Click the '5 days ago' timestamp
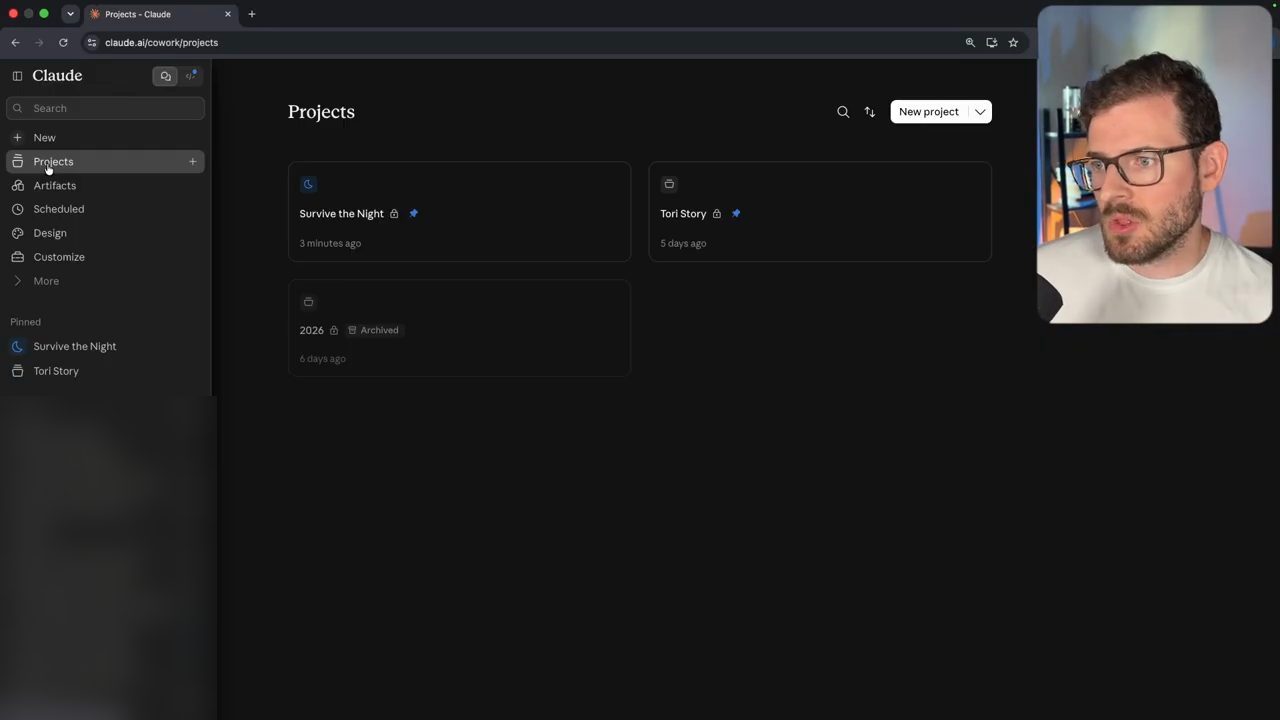This screenshot has height=720, width=1280. [x=683, y=243]
